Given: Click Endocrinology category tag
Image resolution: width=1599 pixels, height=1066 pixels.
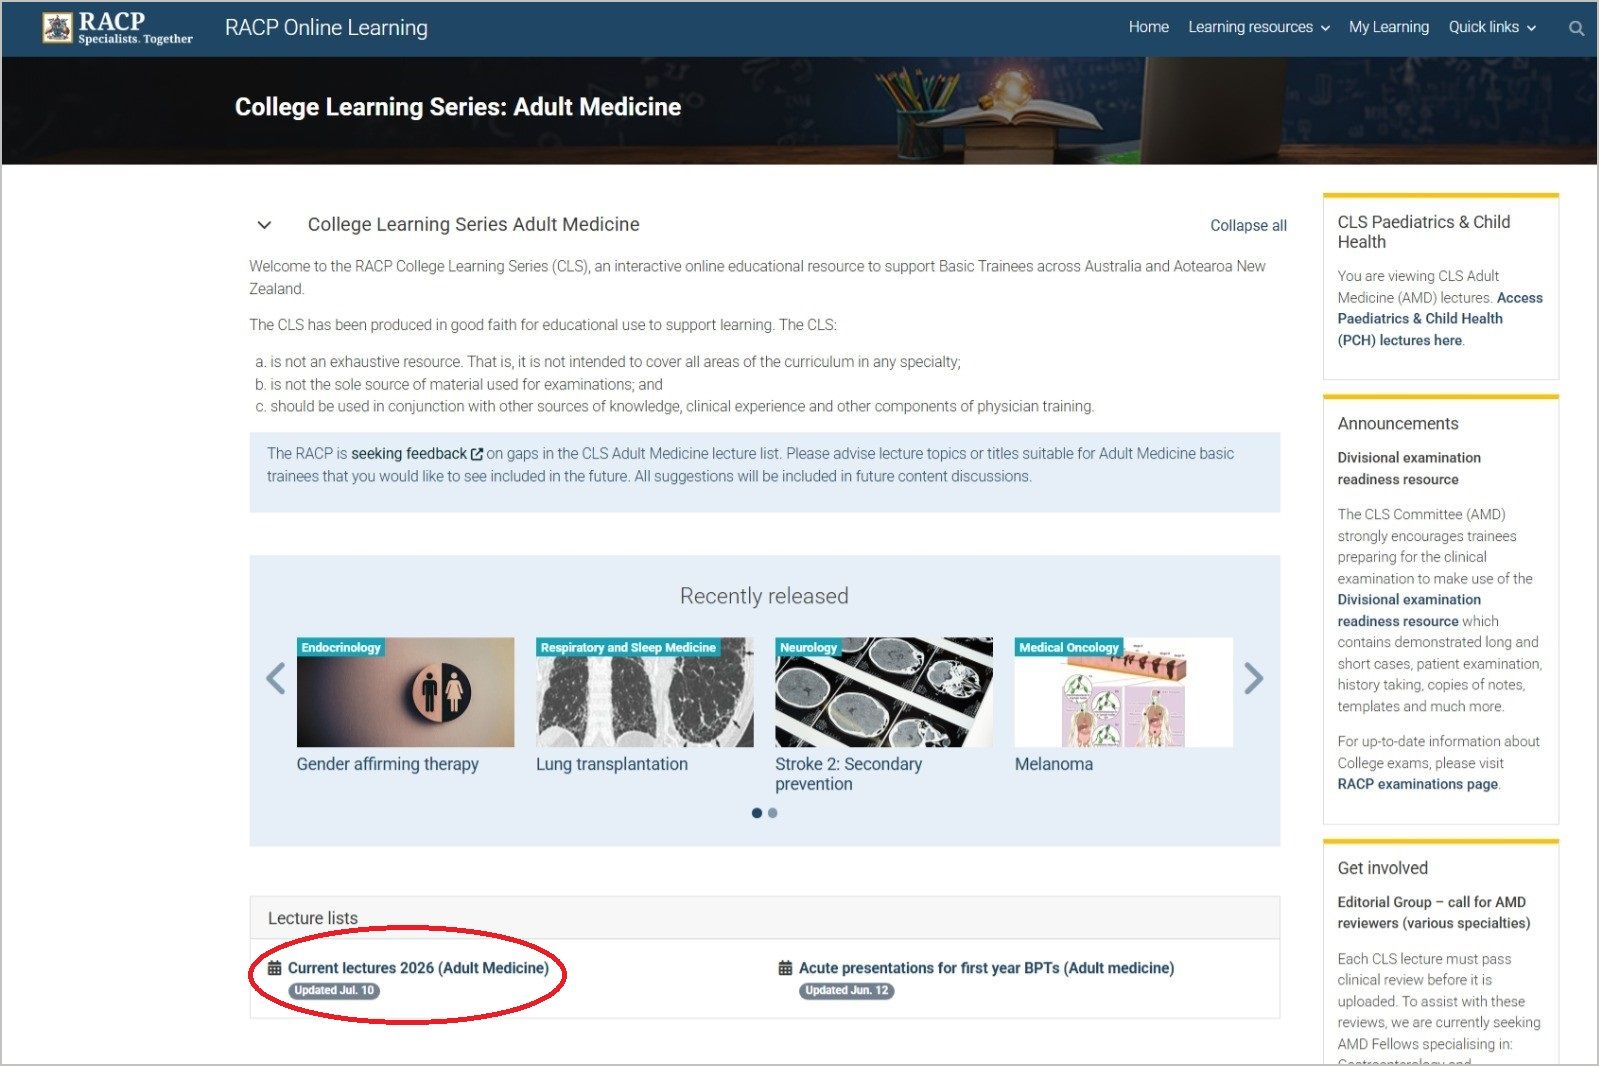Looking at the screenshot, I should (341, 648).
